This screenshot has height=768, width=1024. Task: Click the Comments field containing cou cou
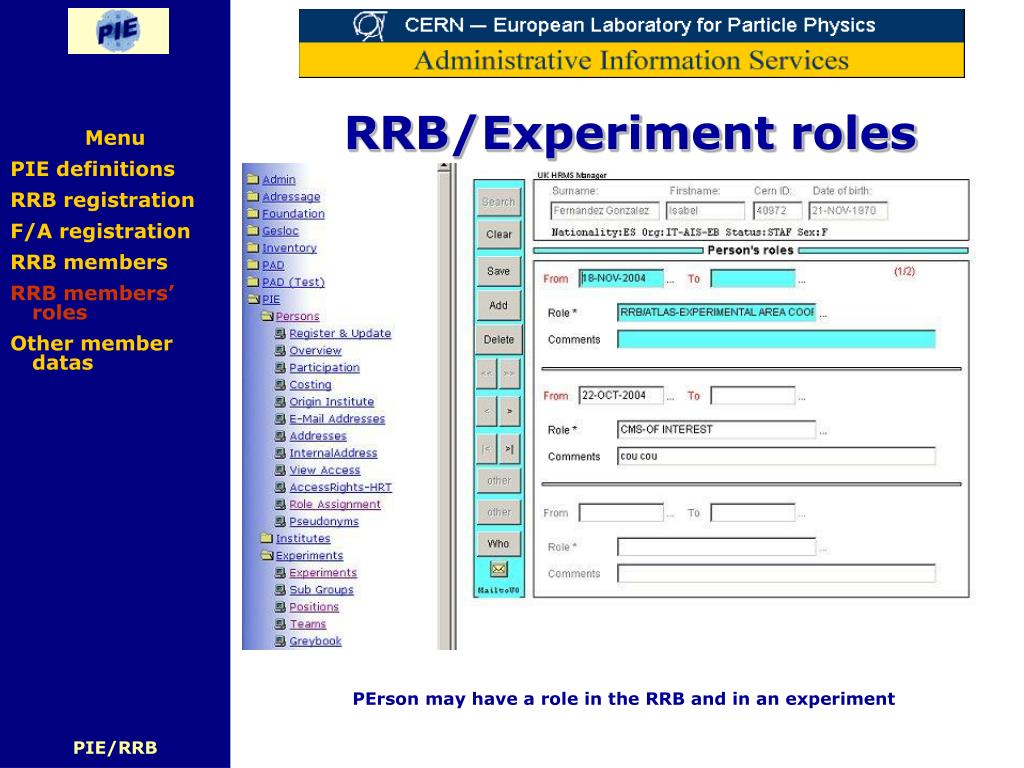point(776,456)
